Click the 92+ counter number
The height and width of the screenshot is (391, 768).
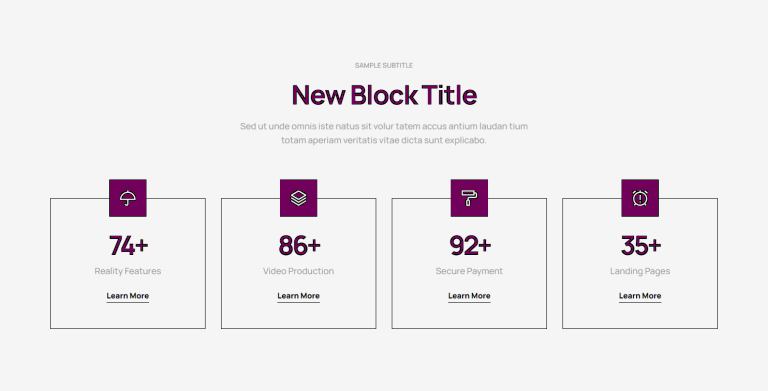pos(470,245)
